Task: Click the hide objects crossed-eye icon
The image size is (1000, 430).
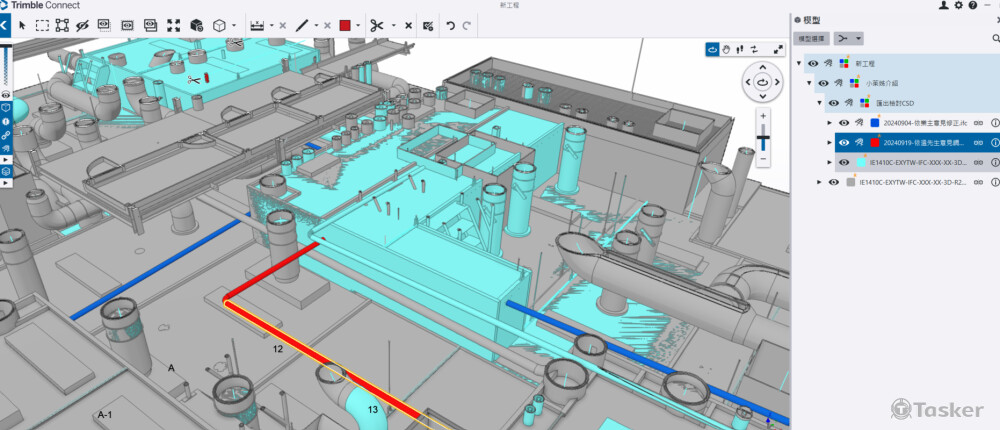Action: click(83, 25)
